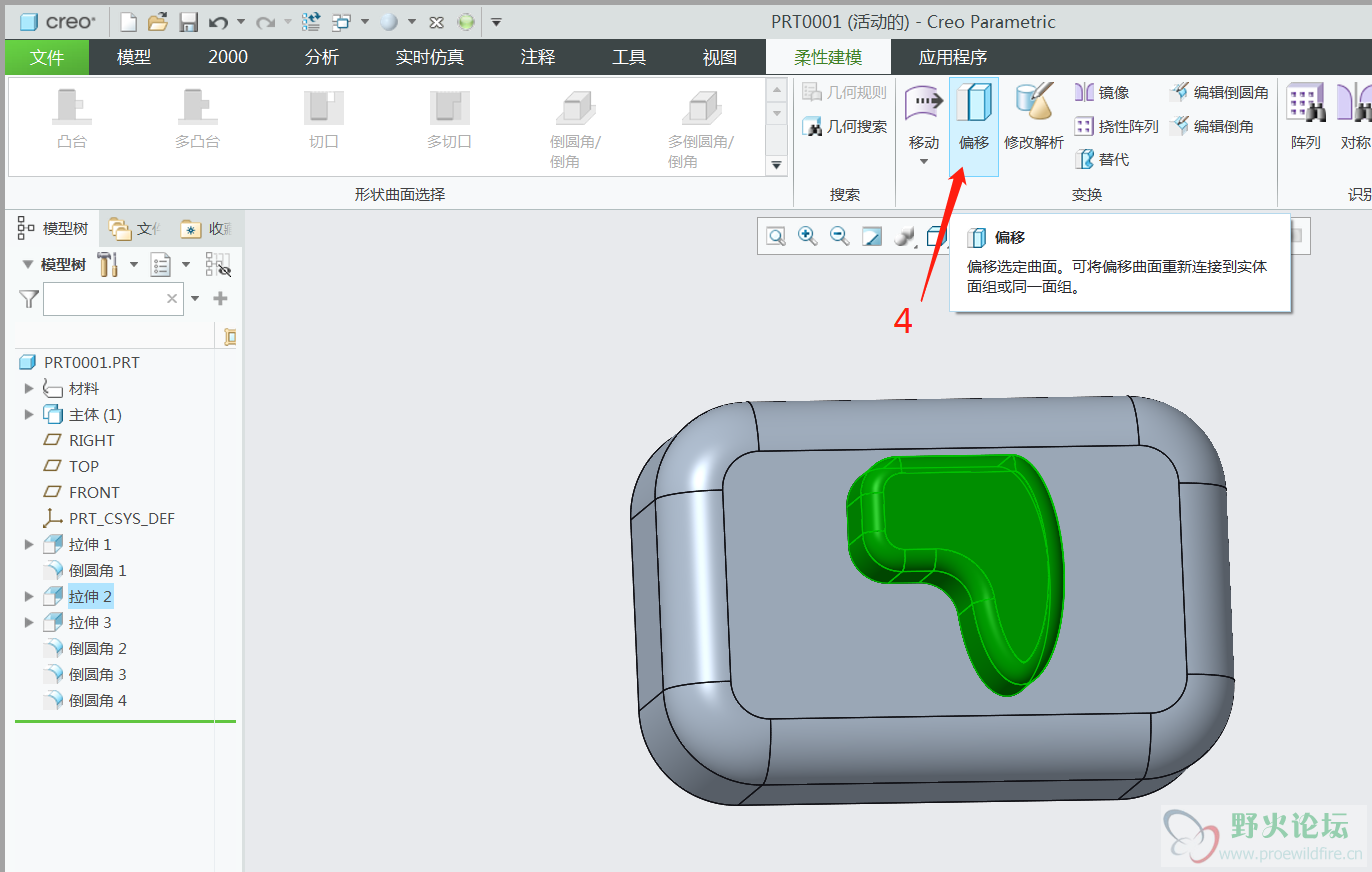Click 几何规则 (Geometry Rules)

click(845, 93)
